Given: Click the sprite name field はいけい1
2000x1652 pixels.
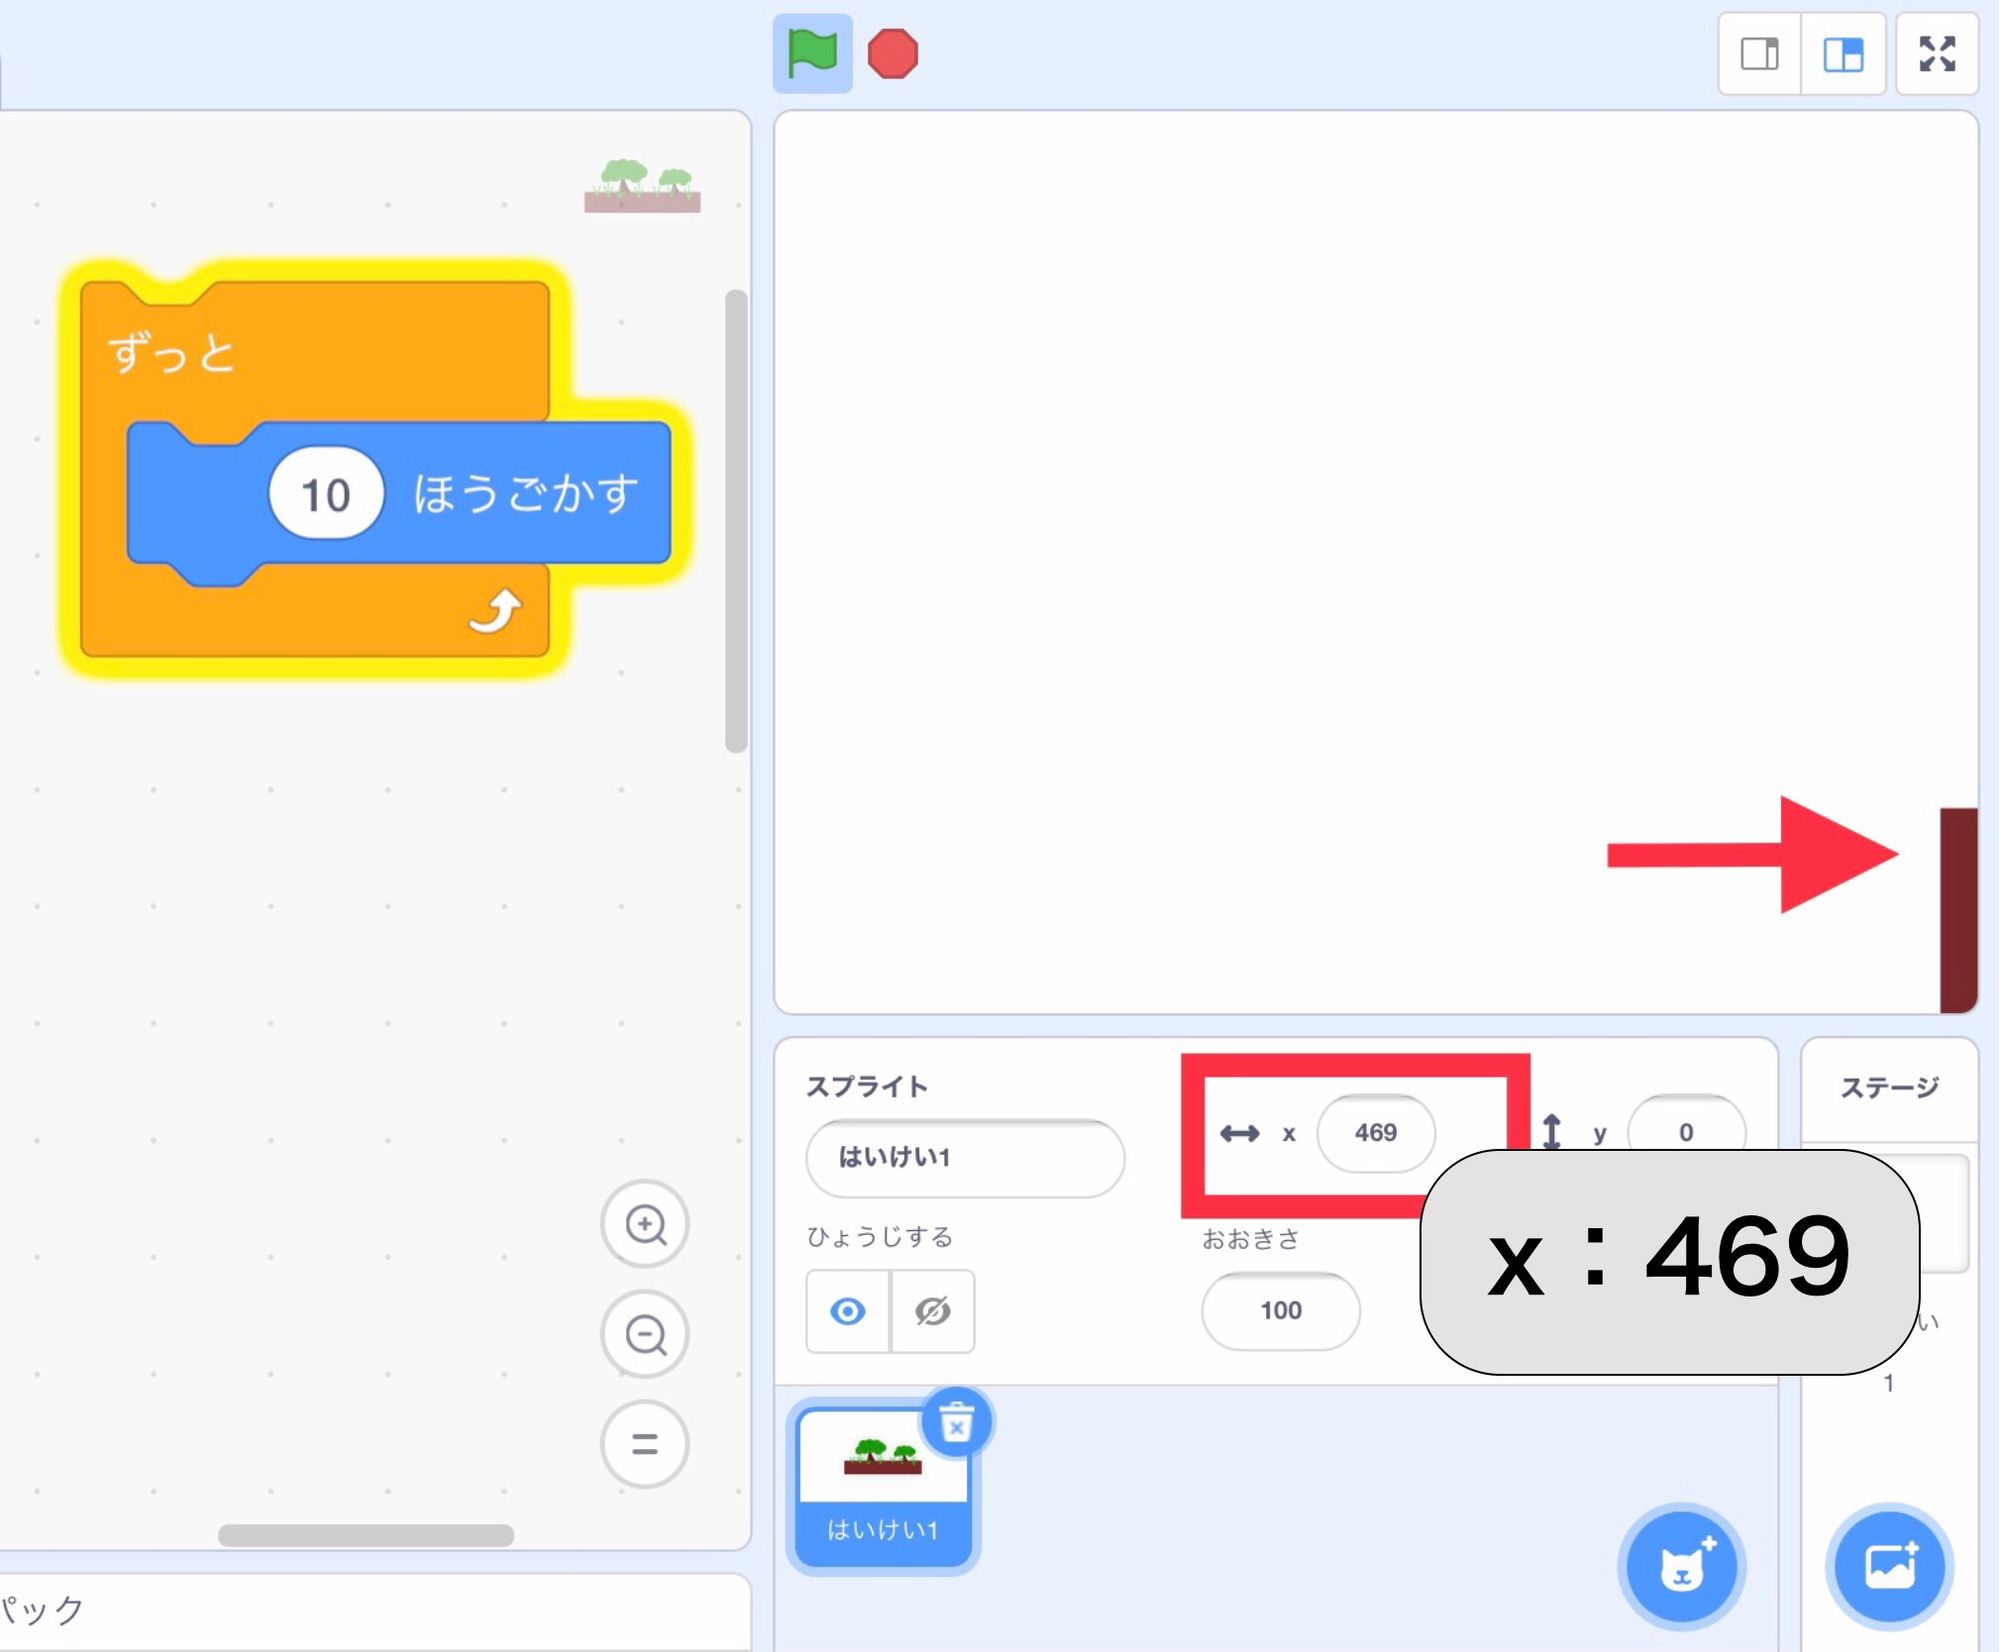Looking at the screenshot, I should point(963,1159).
